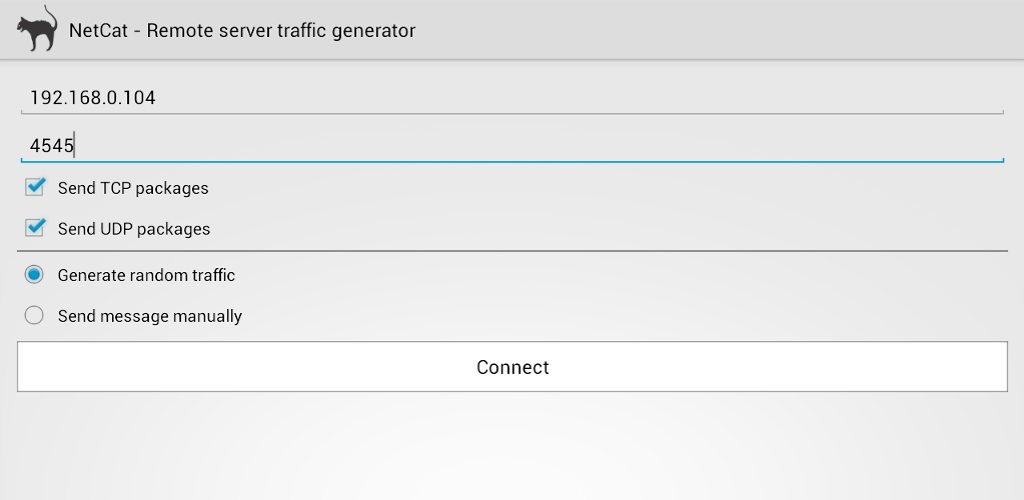
Task: Click the divider line below UDP option
Action: (512, 251)
